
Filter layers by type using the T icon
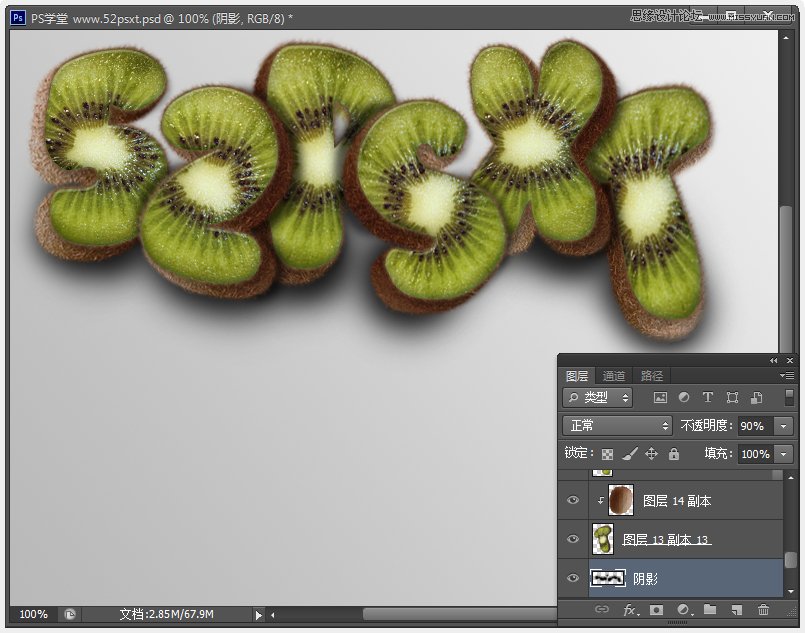(708, 397)
